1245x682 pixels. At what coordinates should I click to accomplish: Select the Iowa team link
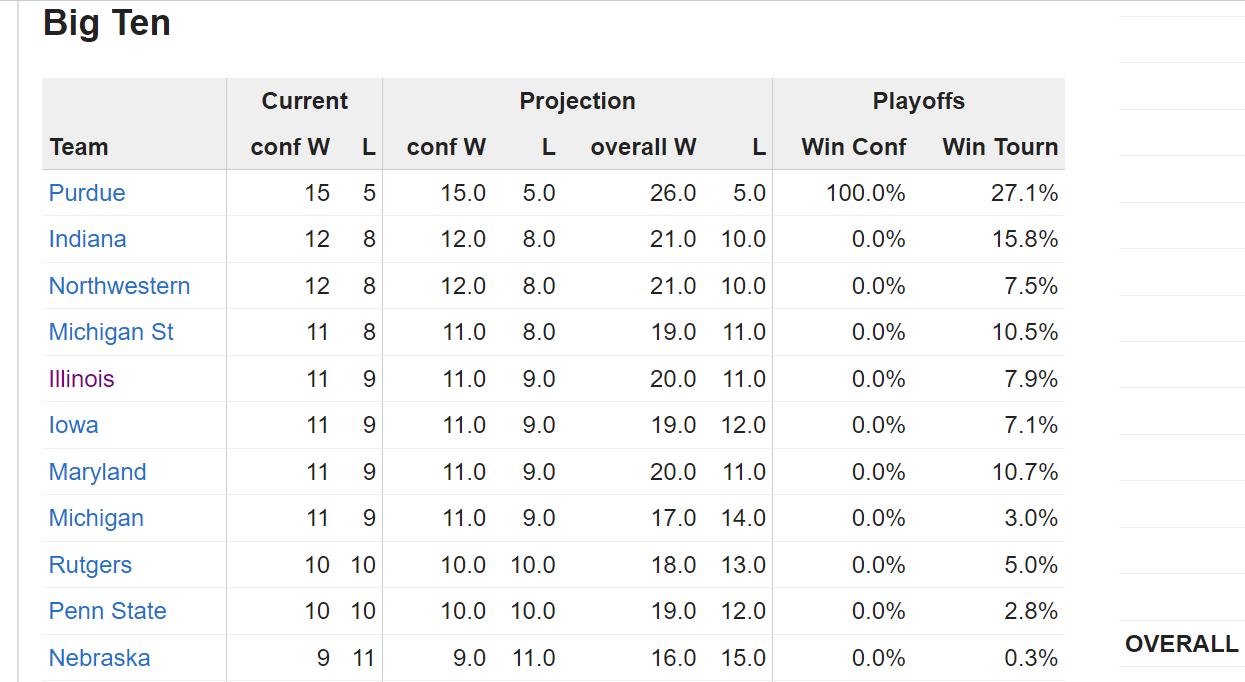(73, 425)
